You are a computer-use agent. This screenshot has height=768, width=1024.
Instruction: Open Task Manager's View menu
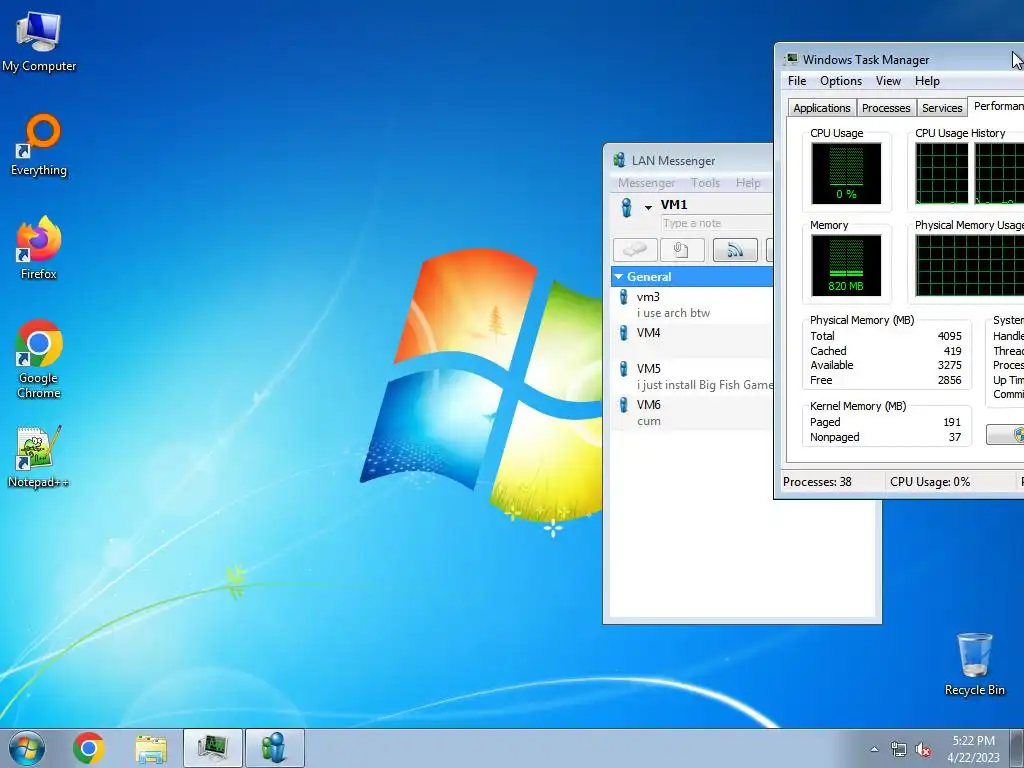888,81
